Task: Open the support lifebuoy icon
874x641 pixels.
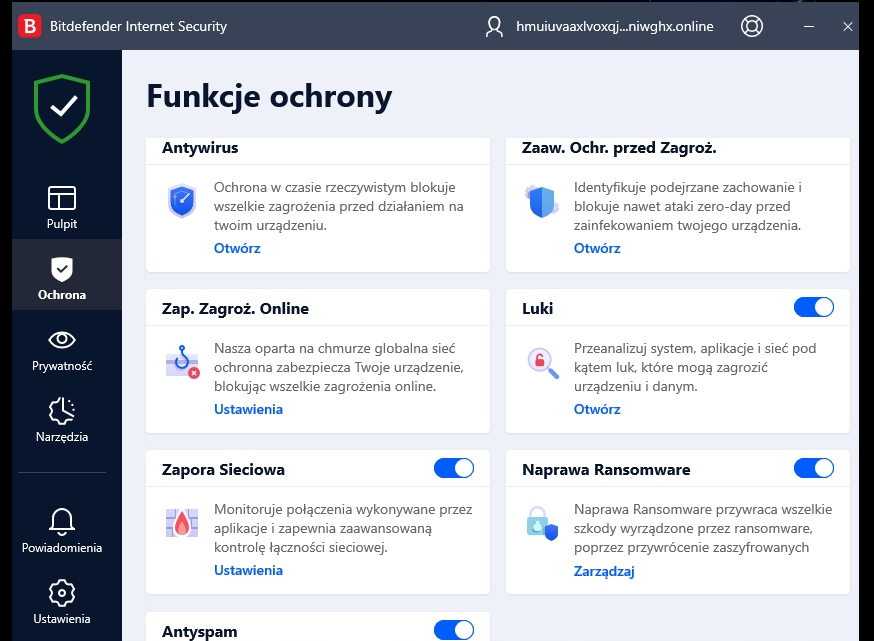Action: [x=751, y=26]
